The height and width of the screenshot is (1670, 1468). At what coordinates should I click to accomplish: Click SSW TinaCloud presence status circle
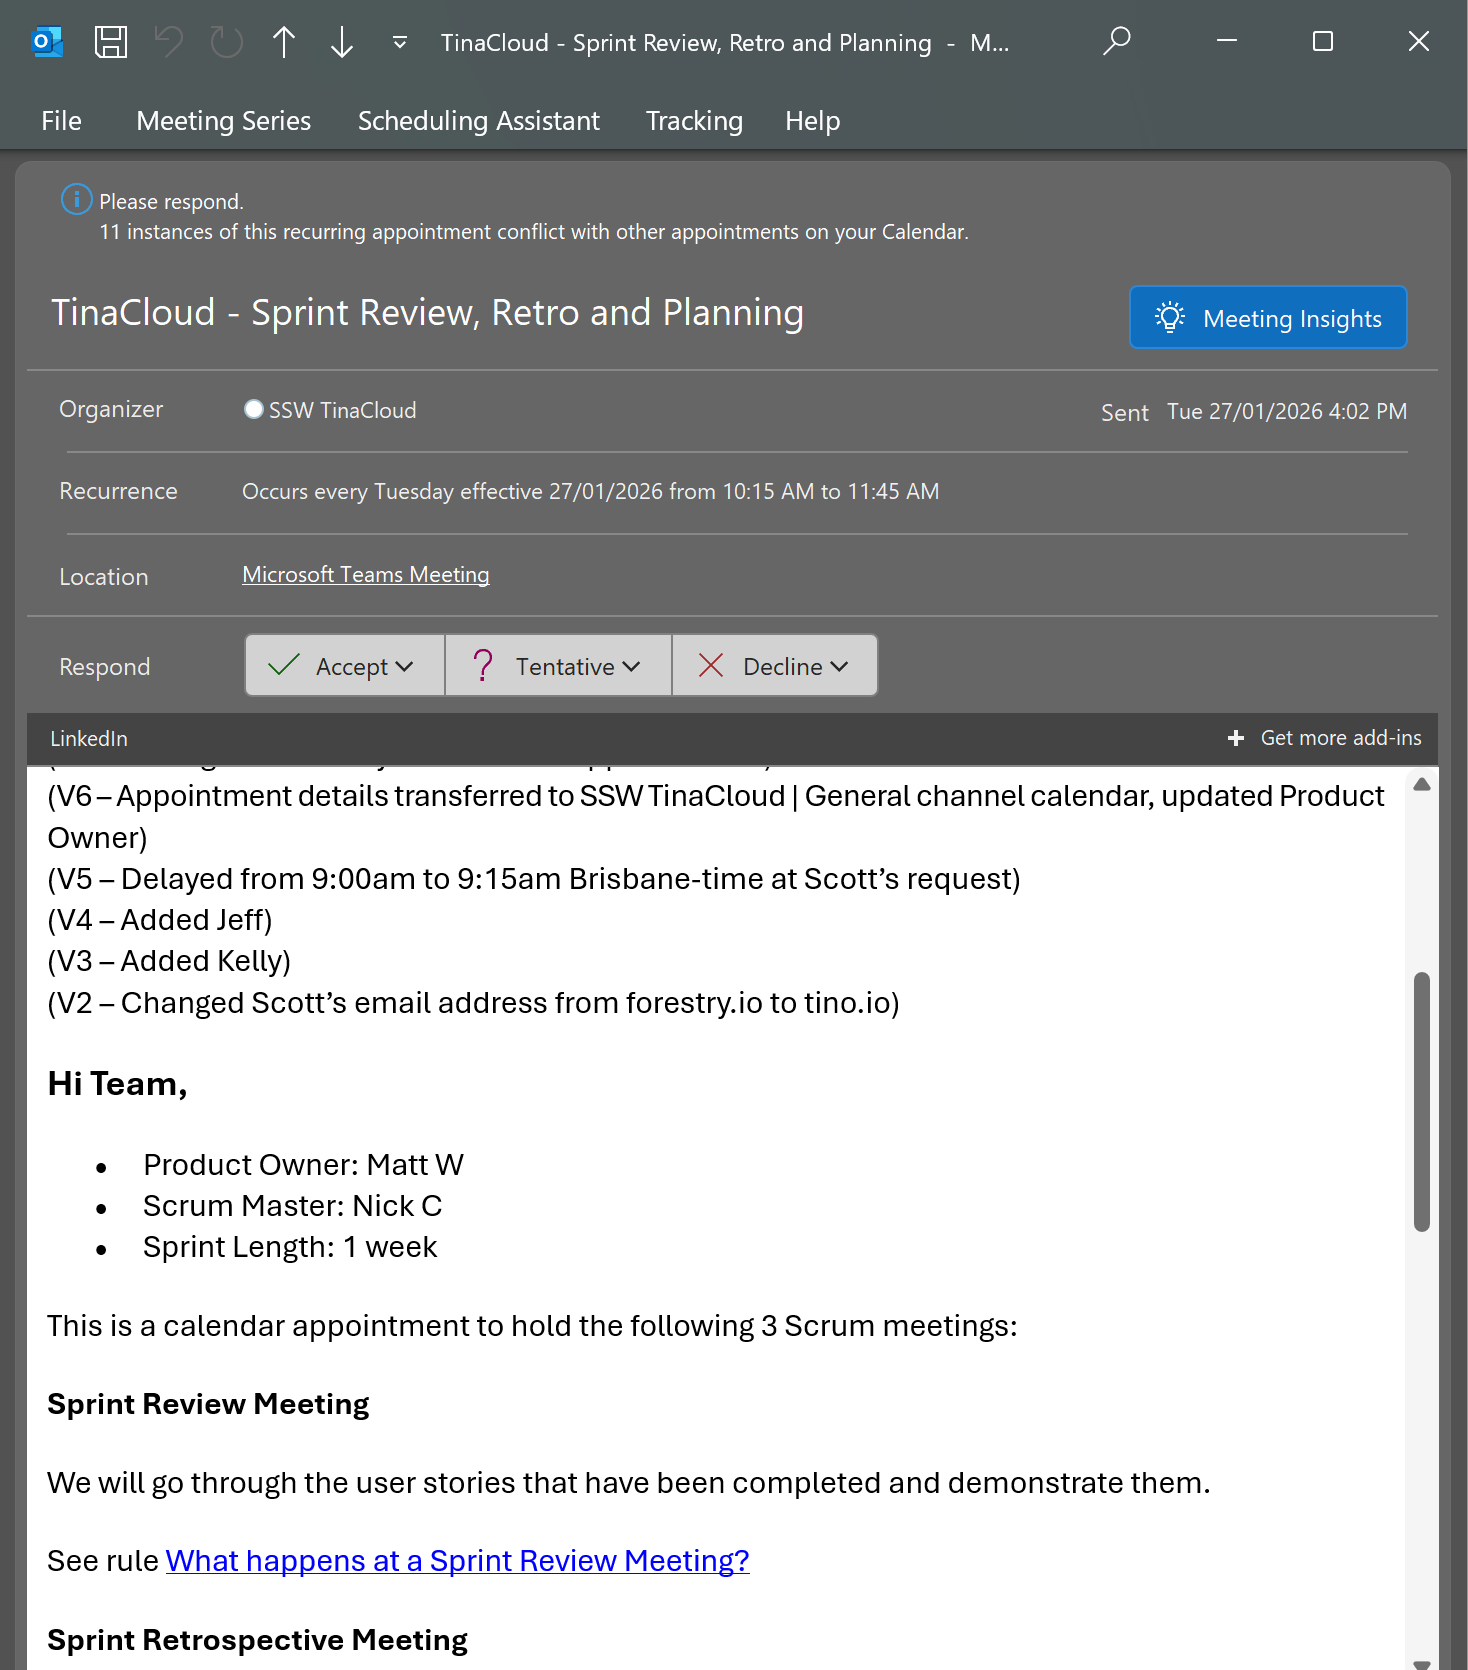pos(254,409)
